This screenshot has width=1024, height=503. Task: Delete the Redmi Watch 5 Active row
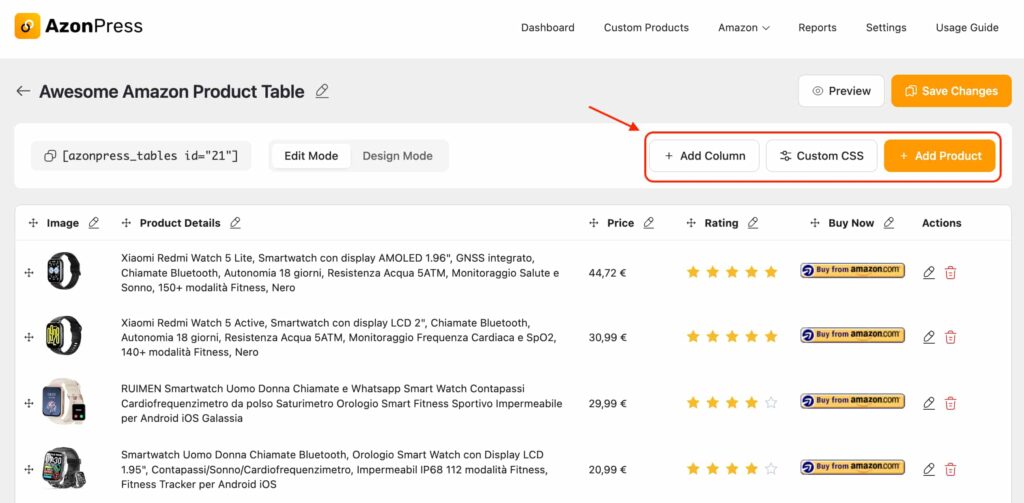pos(951,337)
